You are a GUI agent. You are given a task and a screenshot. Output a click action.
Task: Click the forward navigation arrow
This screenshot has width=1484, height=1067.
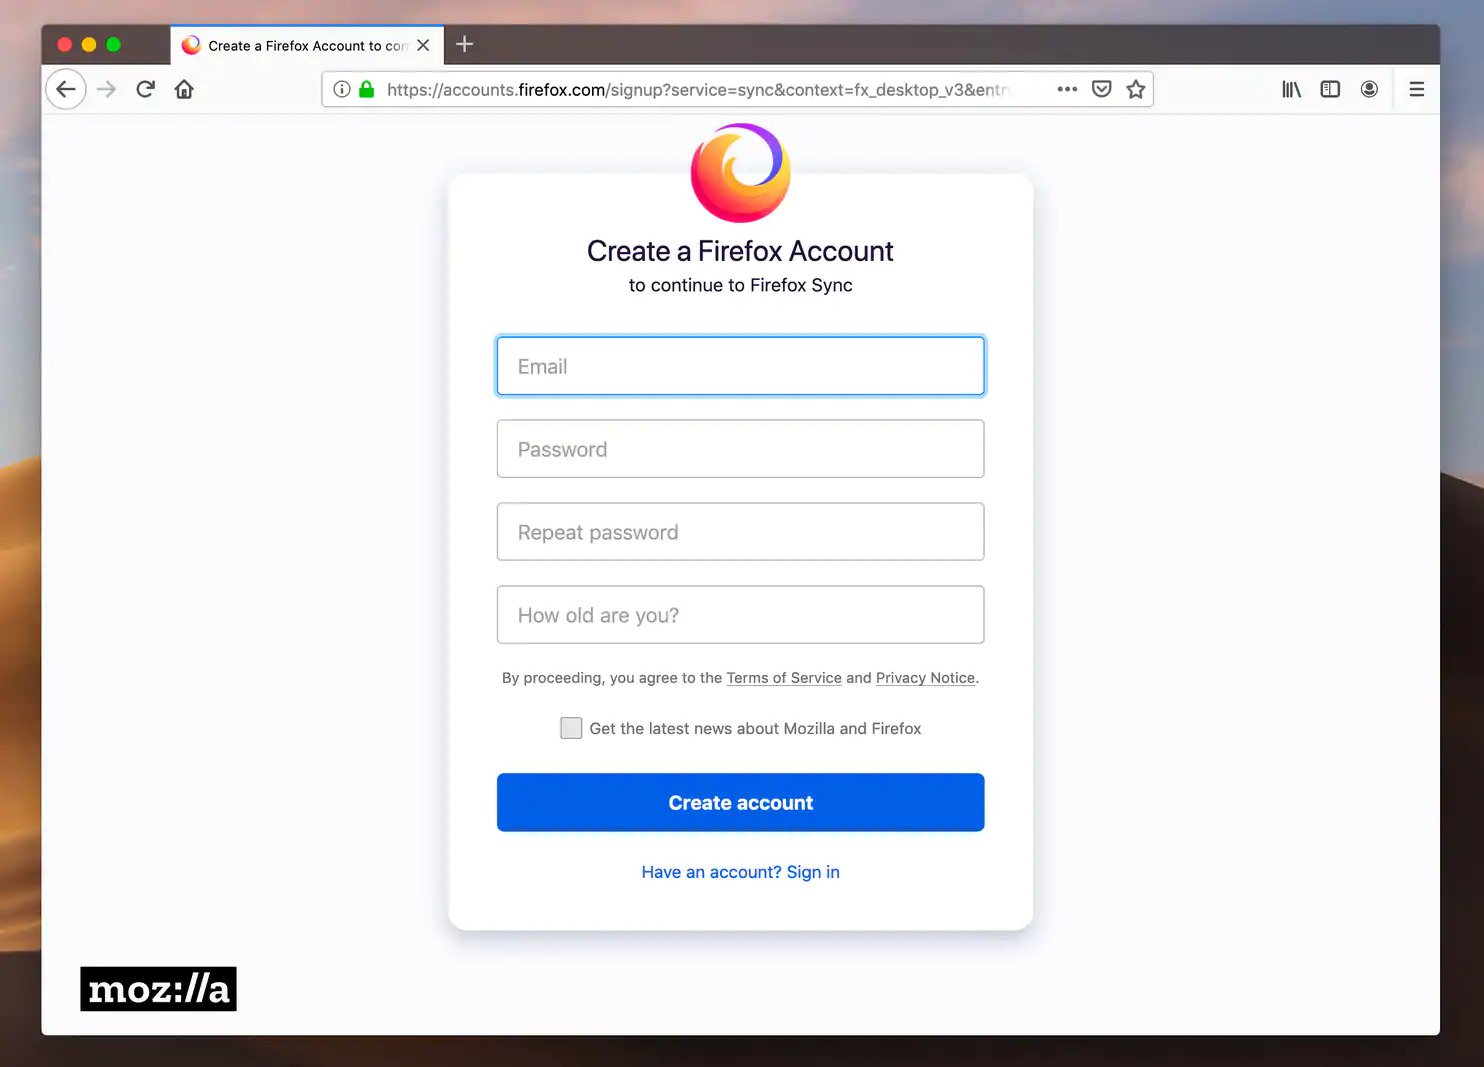click(106, 89)
